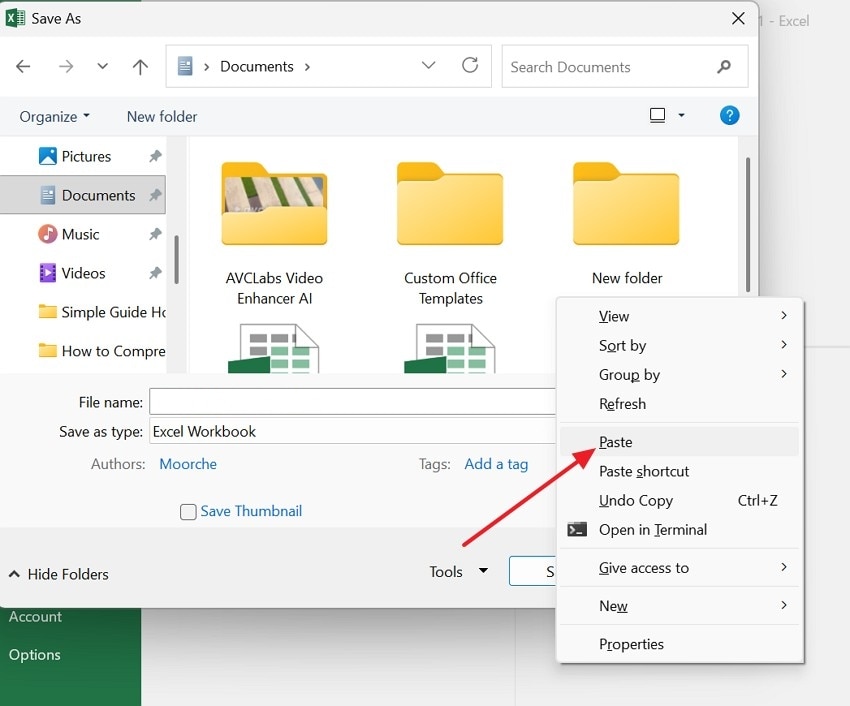Open Properties from the context menu

tap(631, 644)
